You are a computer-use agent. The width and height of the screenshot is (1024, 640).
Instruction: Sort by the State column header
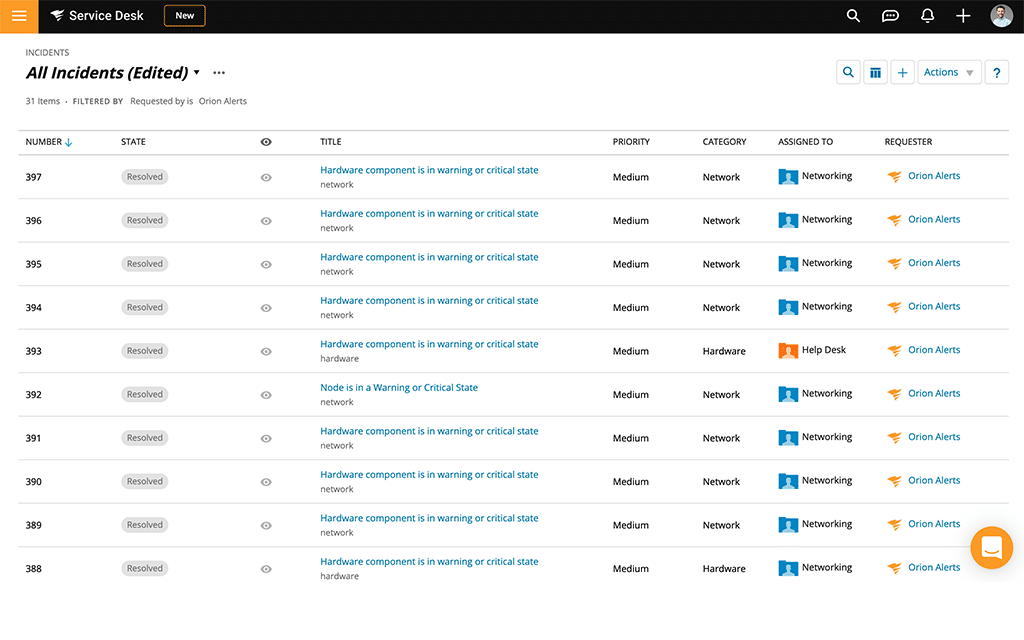133,142
